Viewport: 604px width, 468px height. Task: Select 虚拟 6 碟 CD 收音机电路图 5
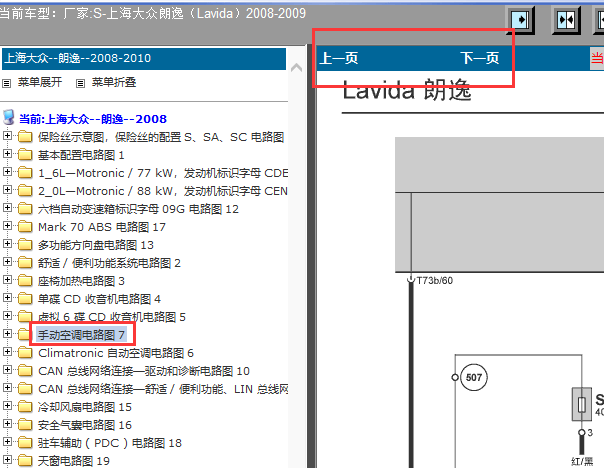click(112, 317)
